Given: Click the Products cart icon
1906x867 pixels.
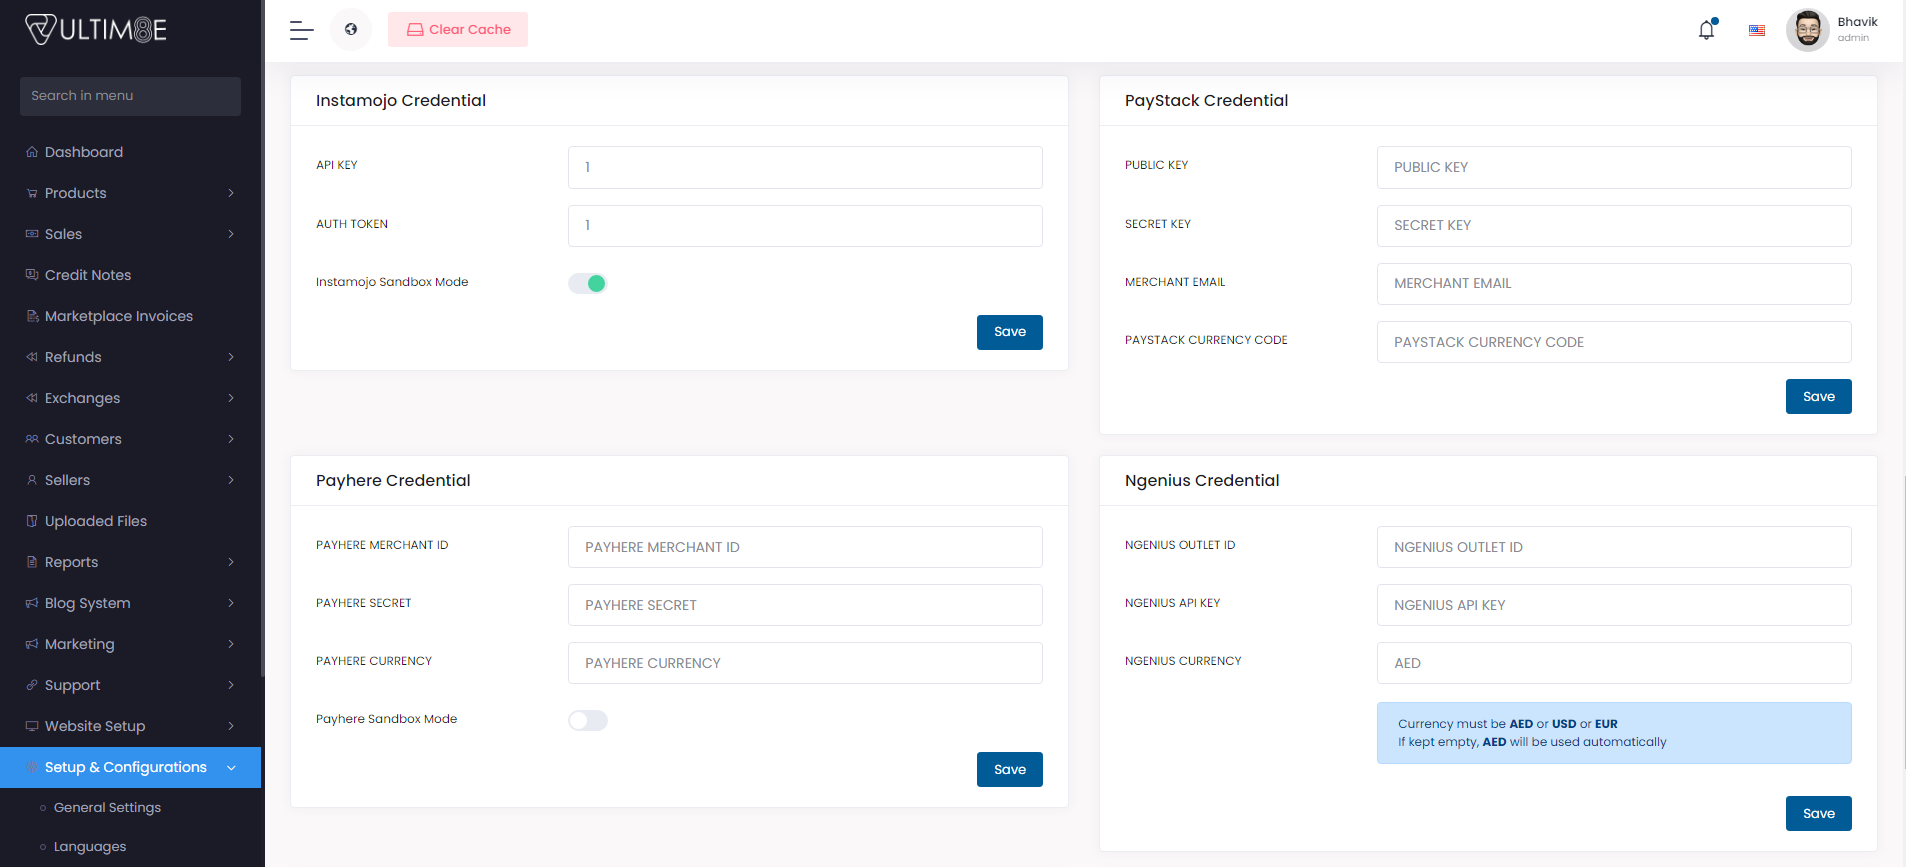Looking at the screenshot, I should (32, 193).
